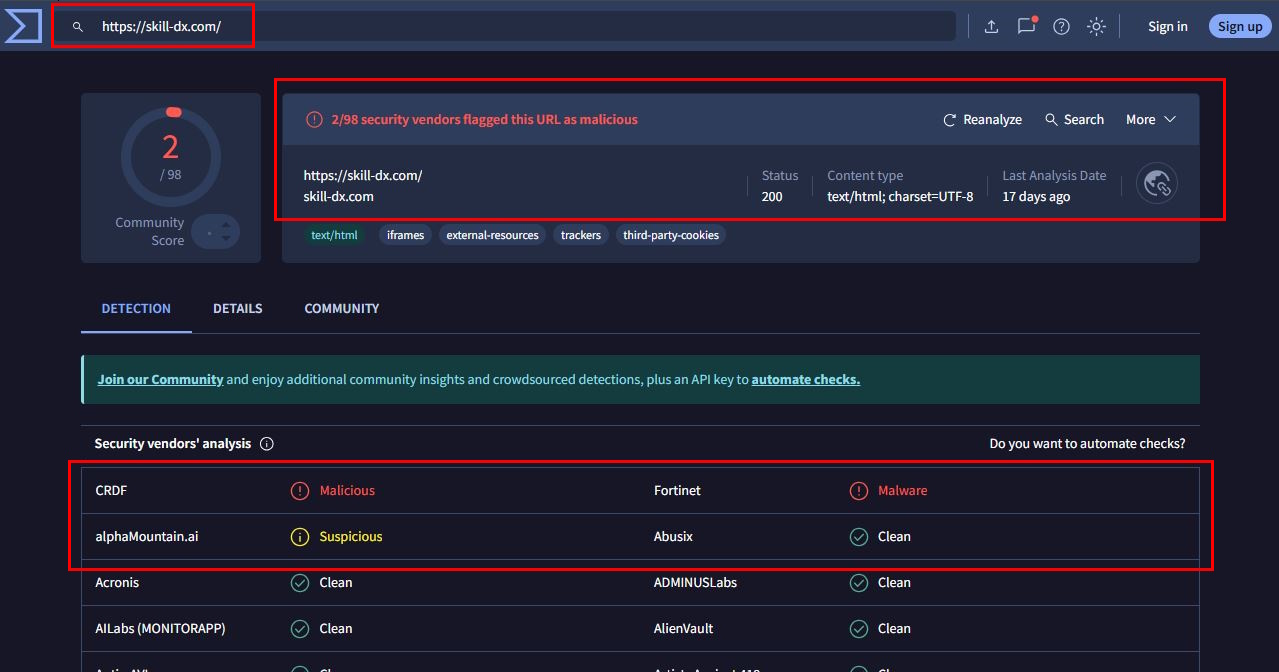Switch to the Details tab
This screenshot has height=672, width=1279.
point(237,309)
